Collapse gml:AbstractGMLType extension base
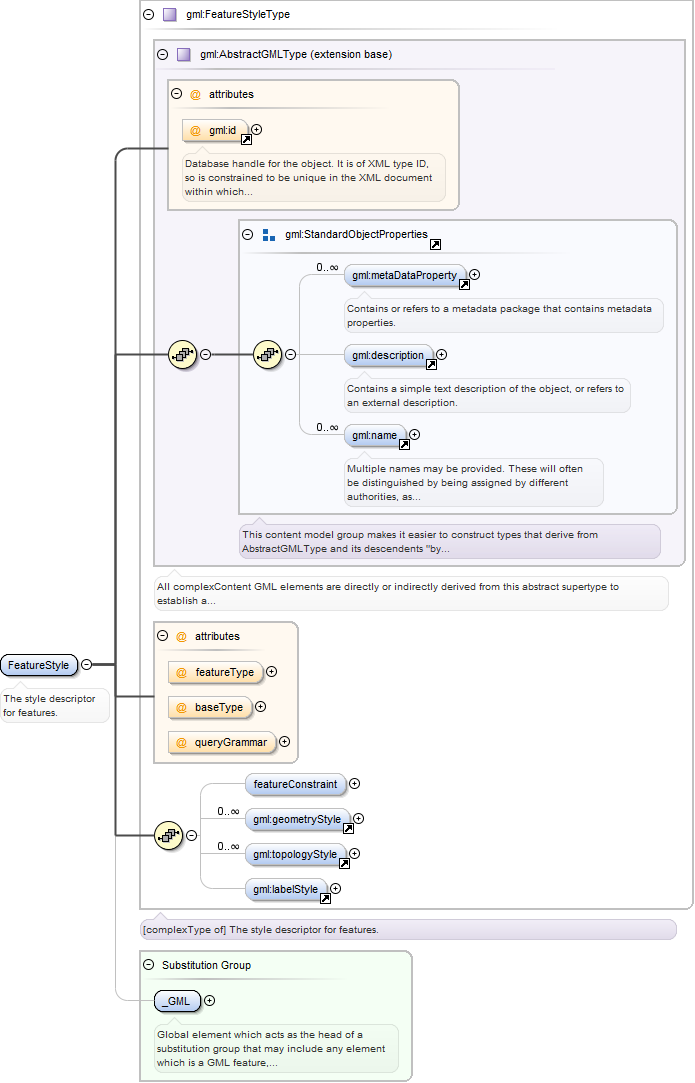The image size is (695, 1083). (x=162, y=54)
